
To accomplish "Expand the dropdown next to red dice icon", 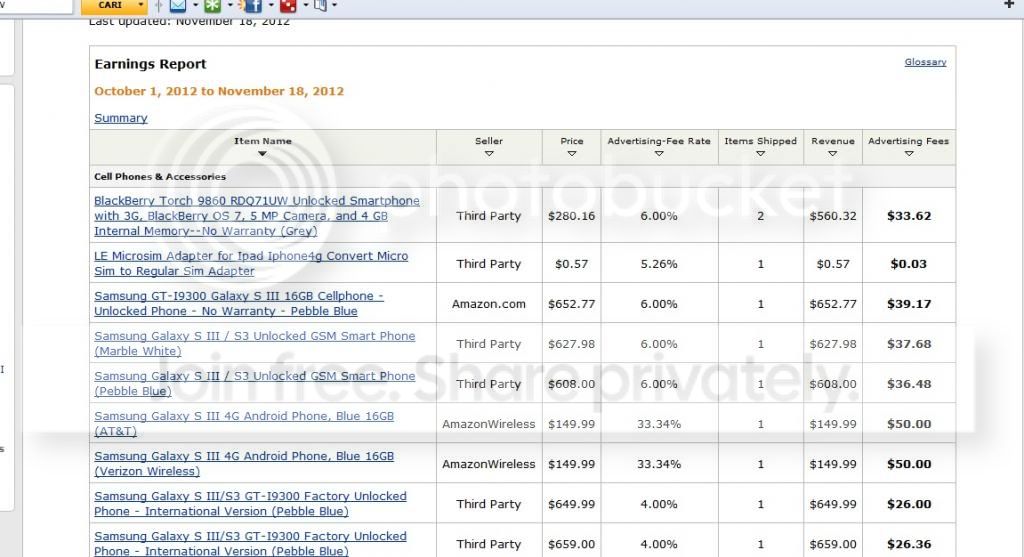I will (x=306, y=5).
